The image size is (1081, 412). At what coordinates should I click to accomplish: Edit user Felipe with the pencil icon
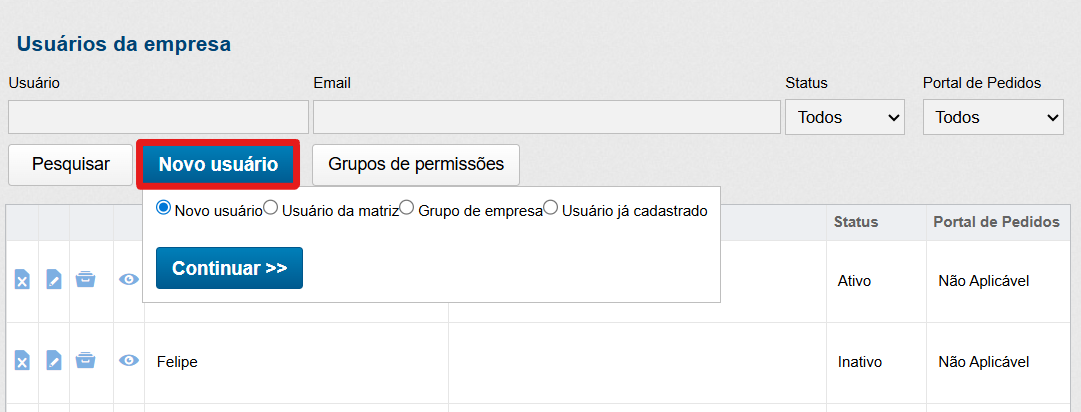54,361
